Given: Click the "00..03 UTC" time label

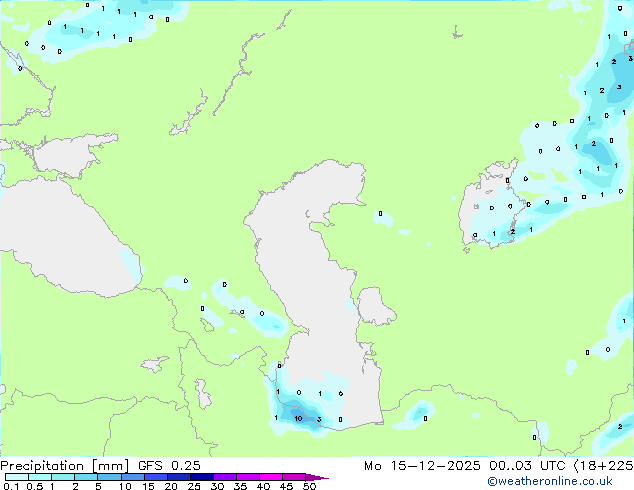Looking at the screenshot, I should (x=527, y=466).
